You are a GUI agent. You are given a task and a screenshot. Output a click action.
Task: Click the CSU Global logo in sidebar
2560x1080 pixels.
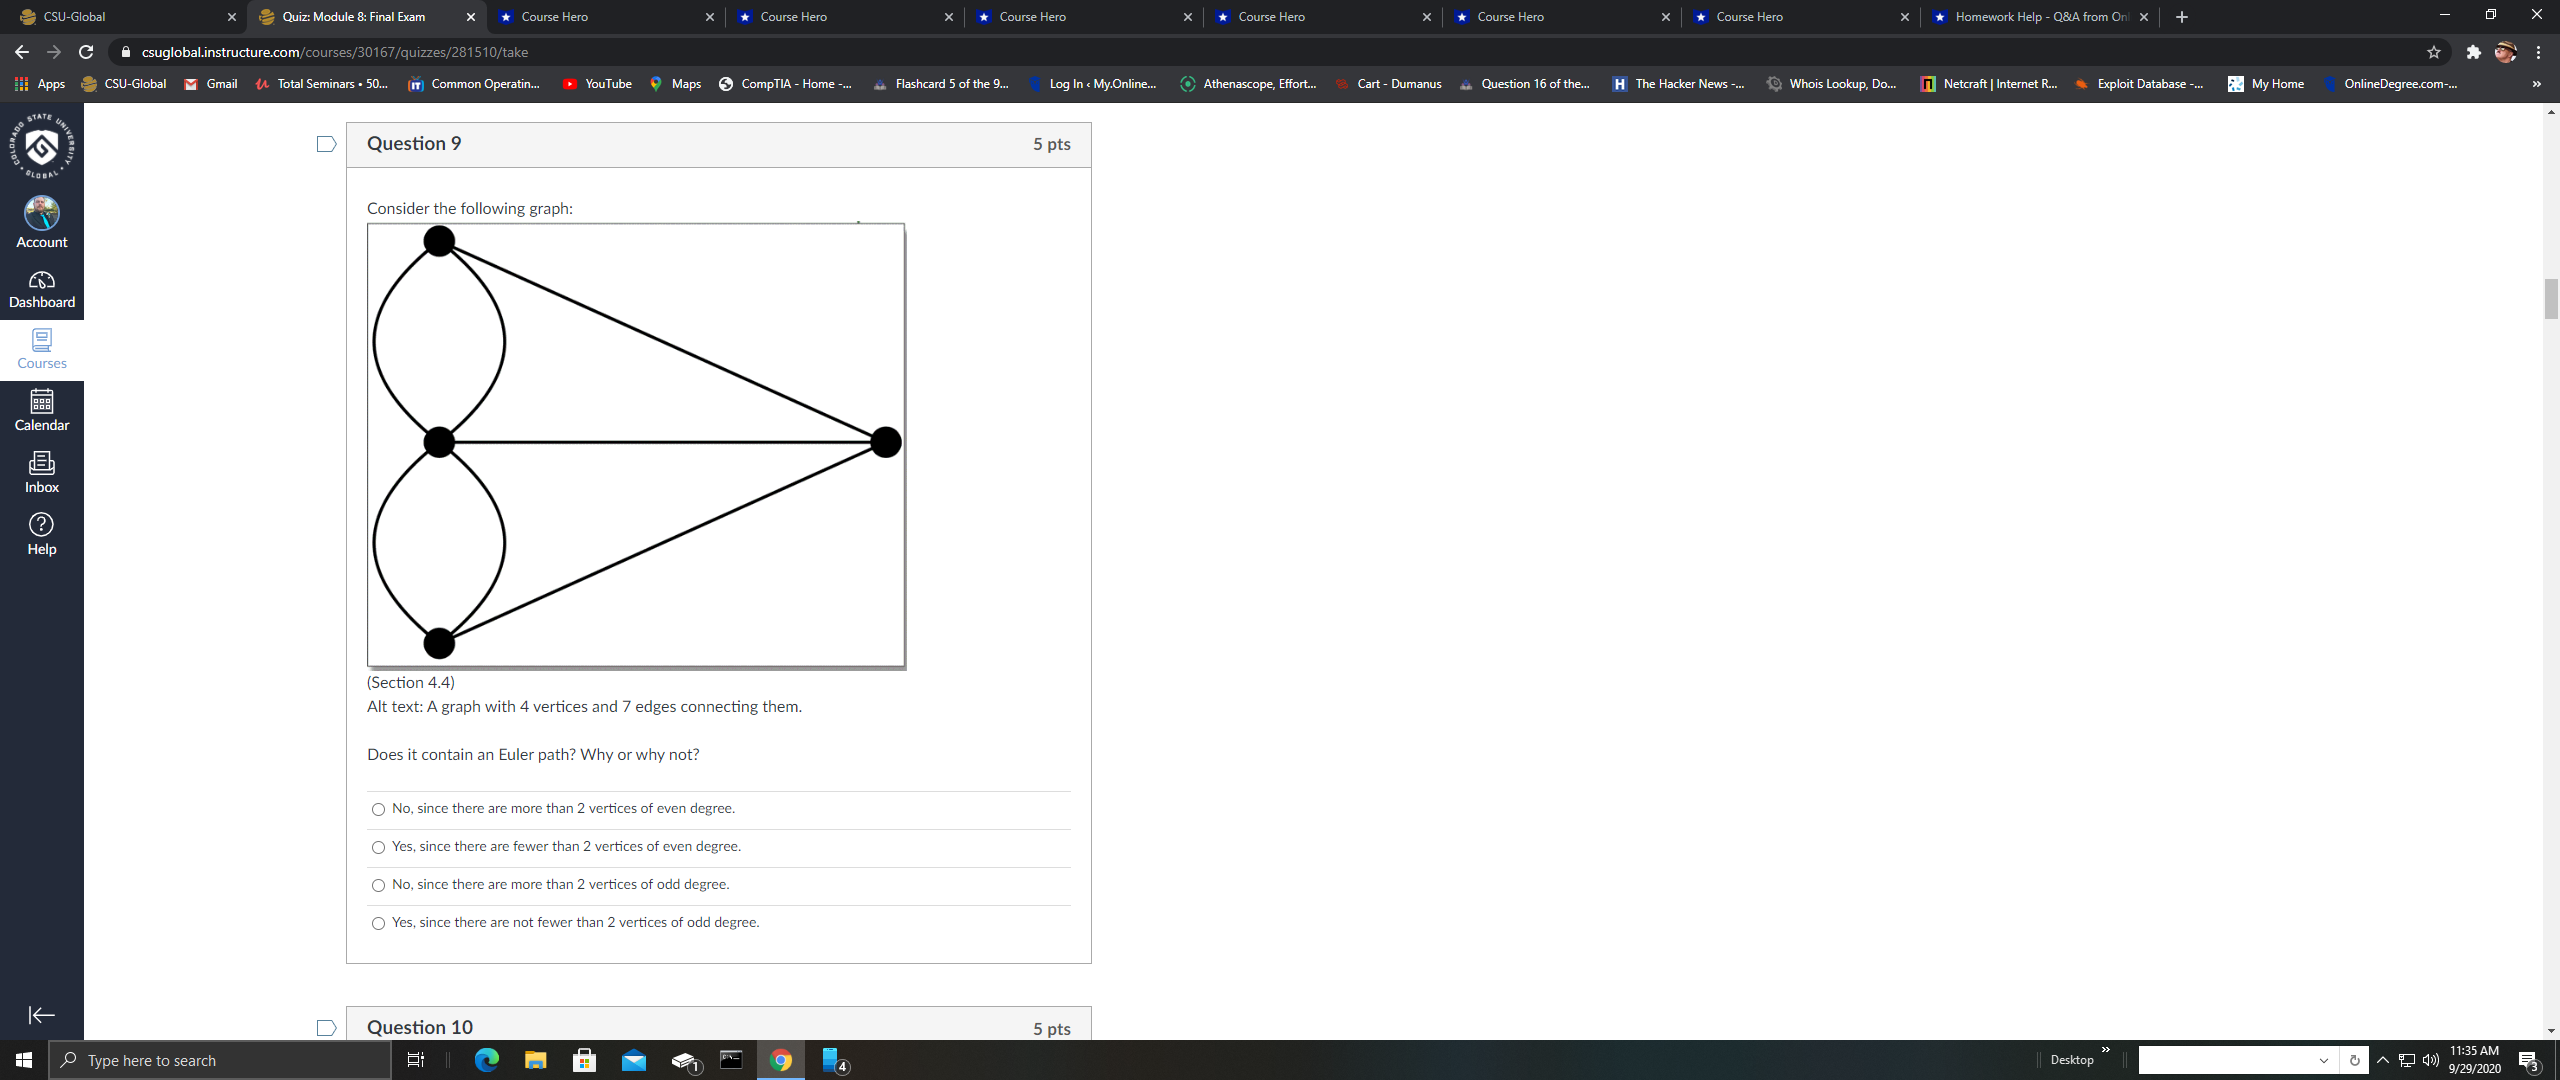point(41,145)
